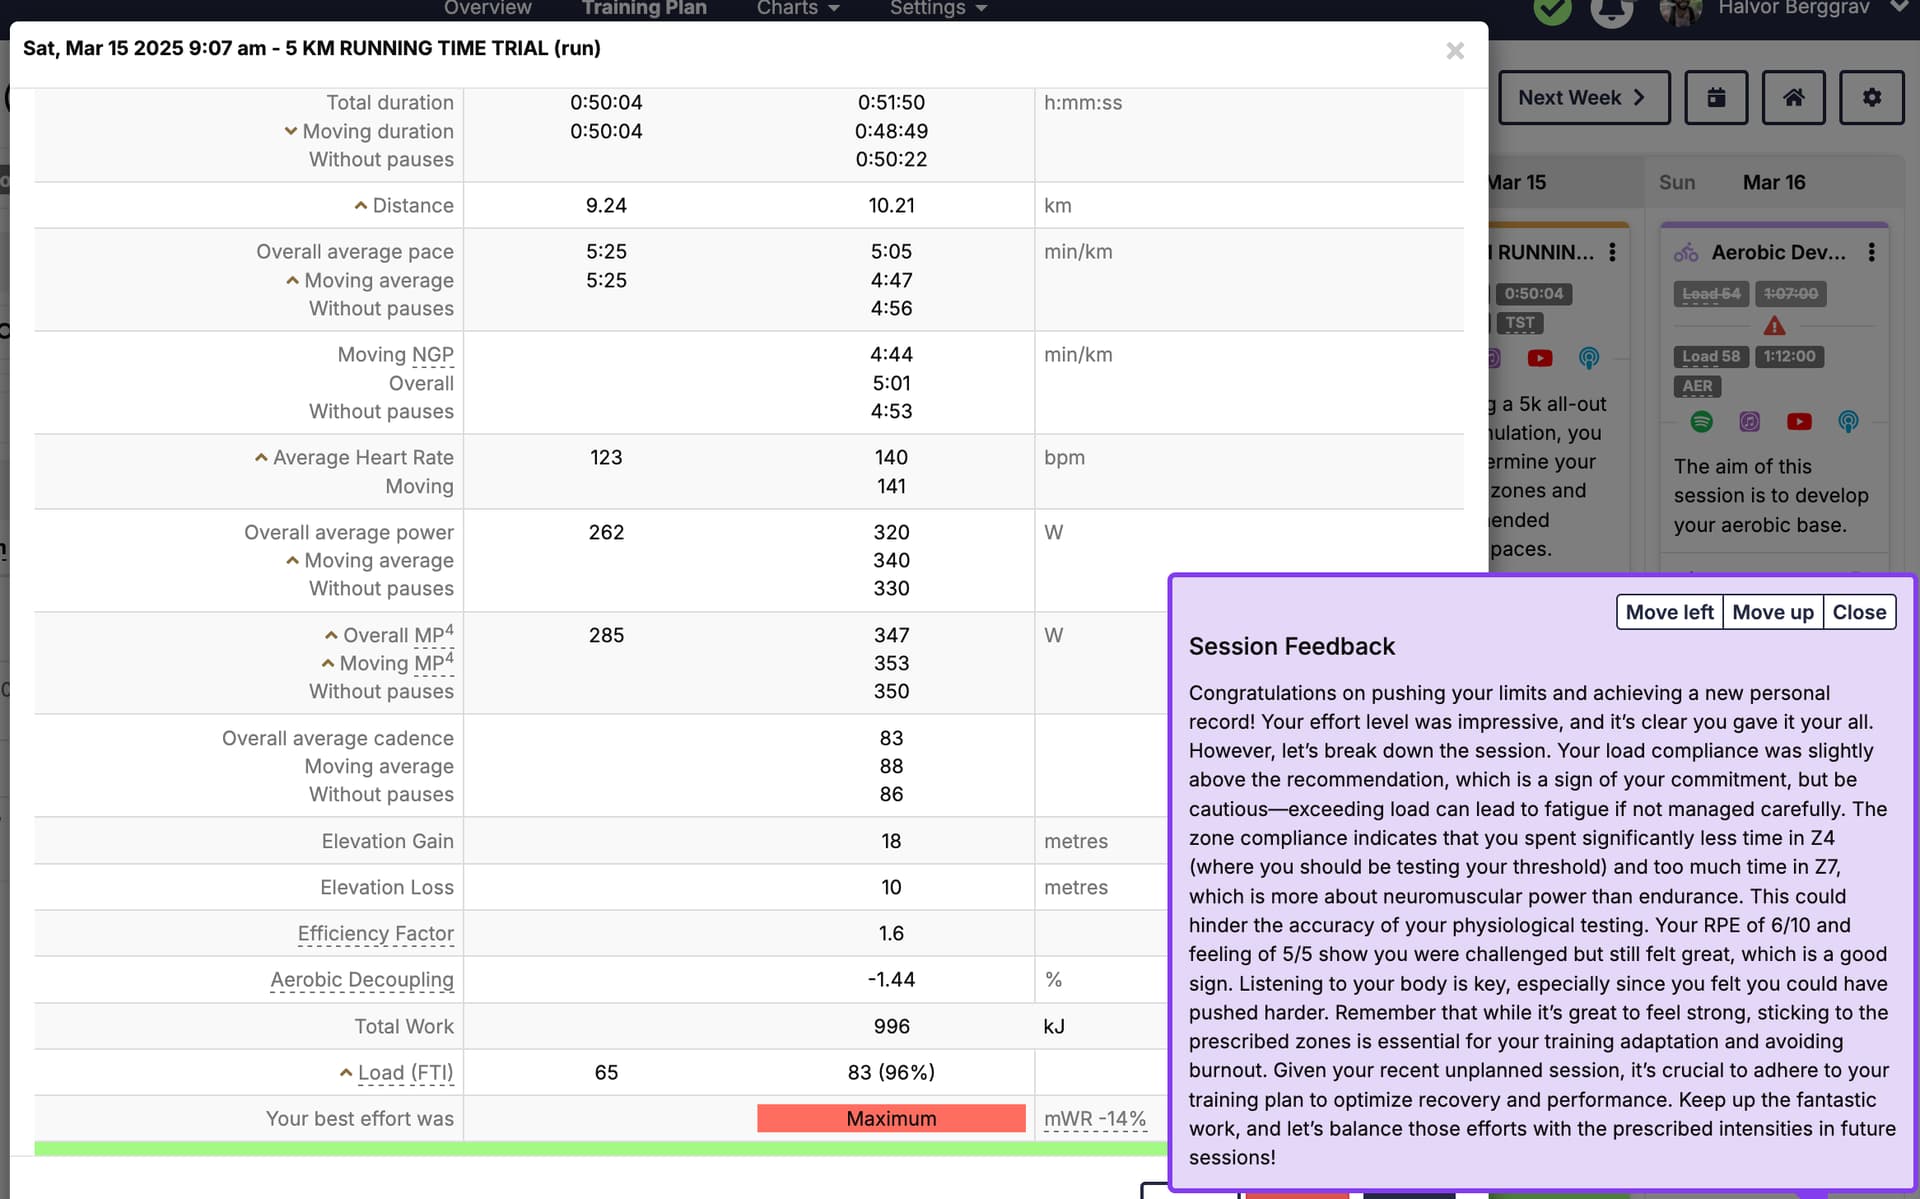Viewport: 1920px width, 1199px height.
Task: Collapse the Load (FTI) chevron
Action: click(x=346, y=1072)
